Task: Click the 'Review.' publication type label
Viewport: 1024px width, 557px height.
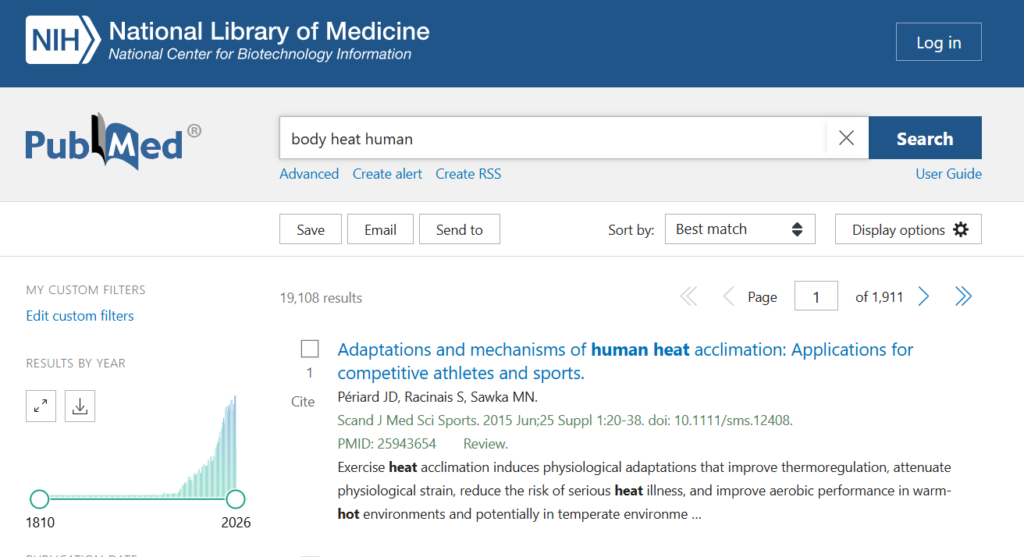Action: pyautogui.click(x=485, y=444)
